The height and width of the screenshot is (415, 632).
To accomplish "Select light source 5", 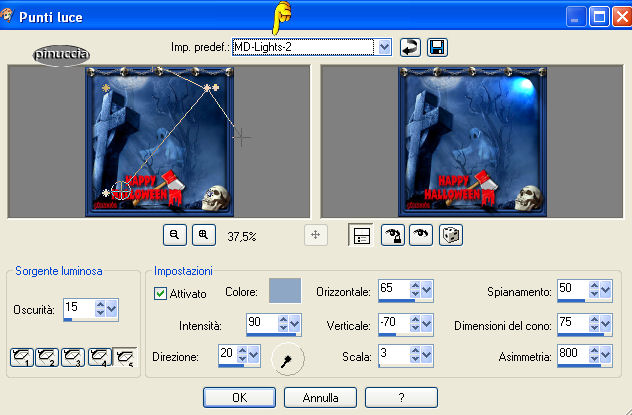I will [125, 357].
